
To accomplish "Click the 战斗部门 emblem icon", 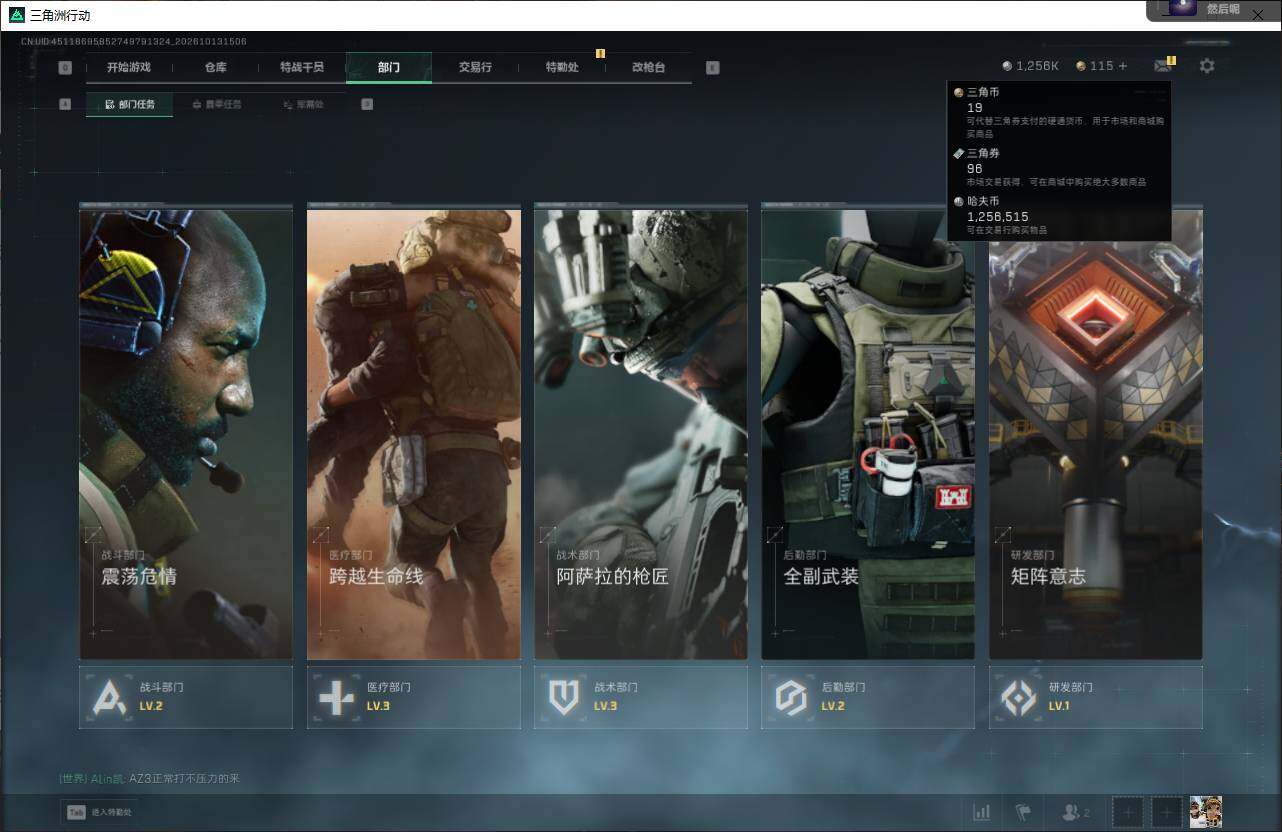I will coord(109,697).
